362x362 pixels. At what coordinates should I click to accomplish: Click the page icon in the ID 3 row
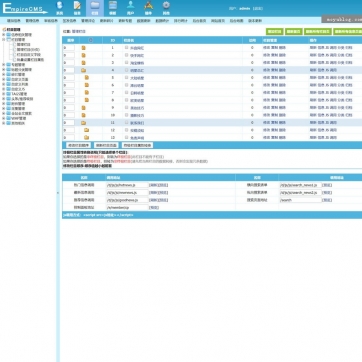click(x=84, y=63)
